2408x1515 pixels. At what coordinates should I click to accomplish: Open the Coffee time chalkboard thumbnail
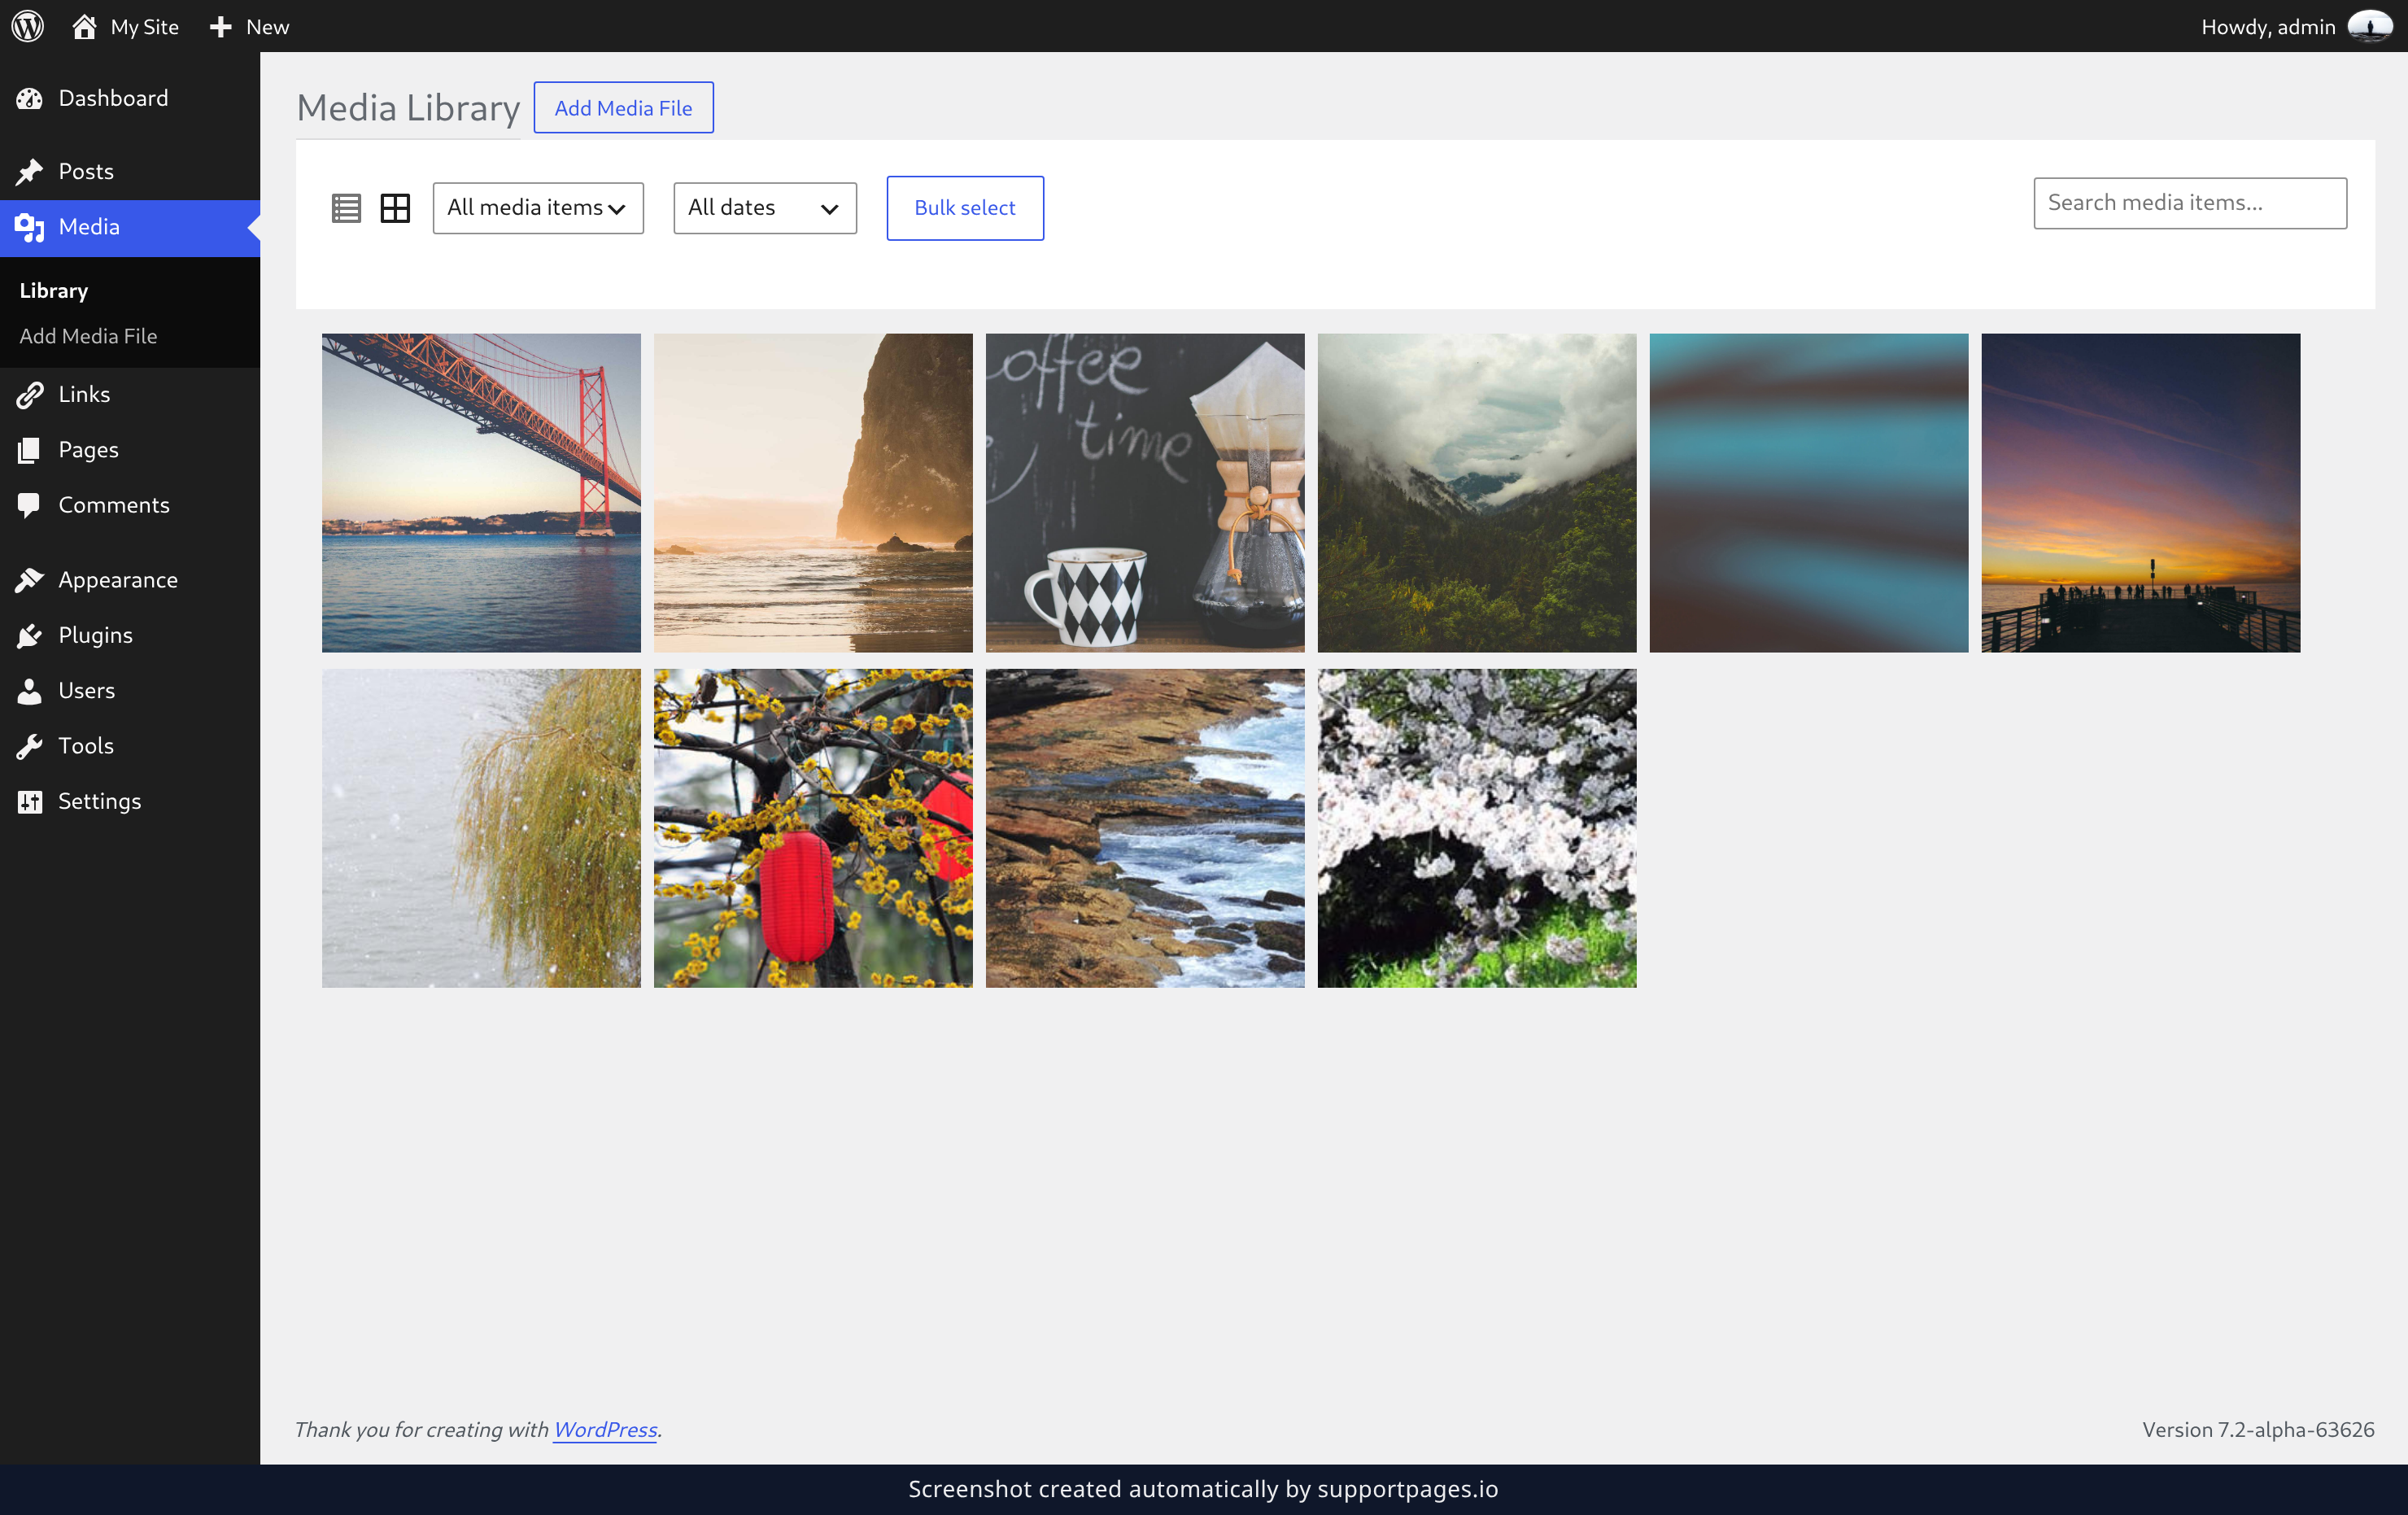(x=1145, y=493)
